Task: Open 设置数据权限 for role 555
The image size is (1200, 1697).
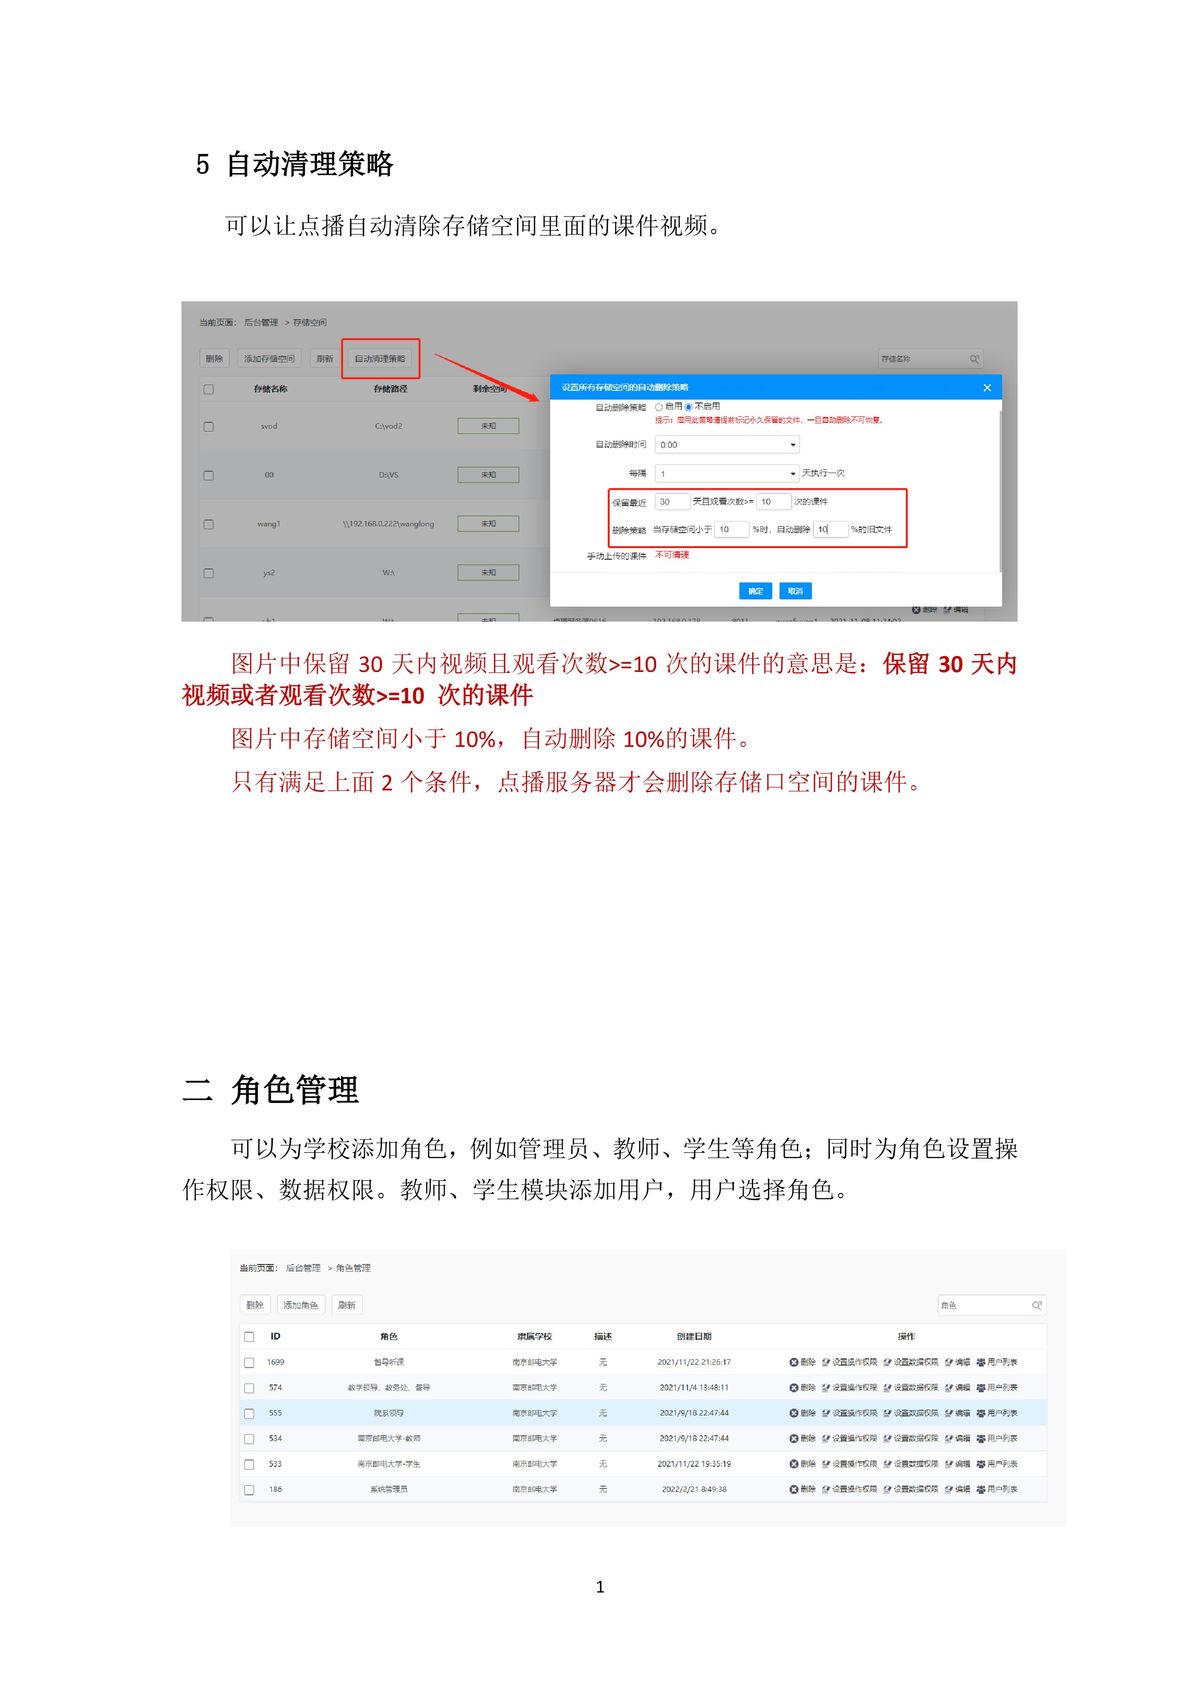Action: (x=911, y=1413)
